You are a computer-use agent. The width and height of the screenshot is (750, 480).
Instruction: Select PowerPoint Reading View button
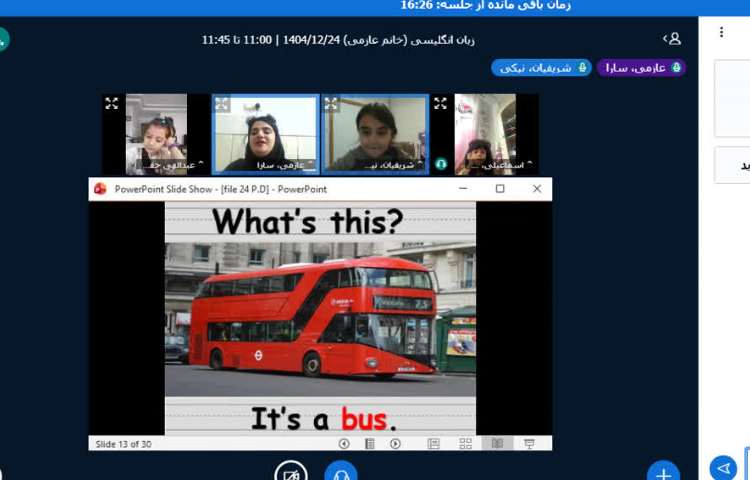(x=497, y=444)
